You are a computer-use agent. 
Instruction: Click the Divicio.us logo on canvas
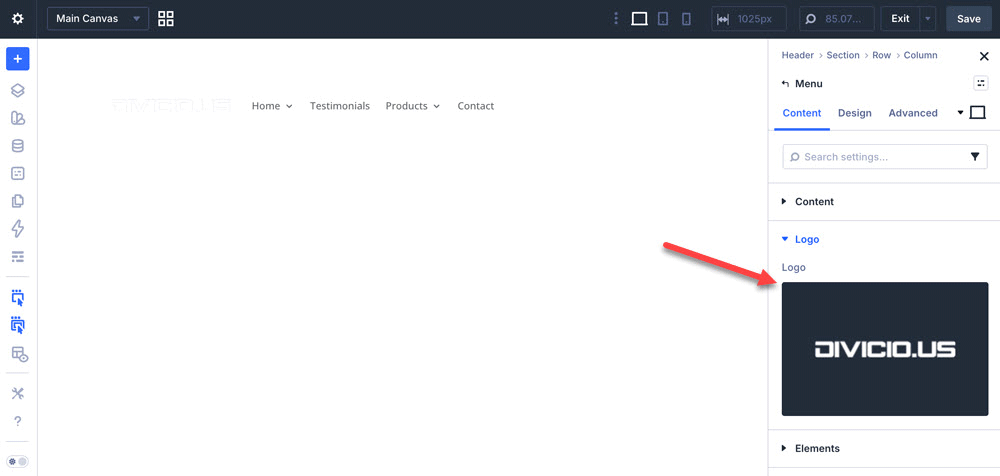pos(172,106)
